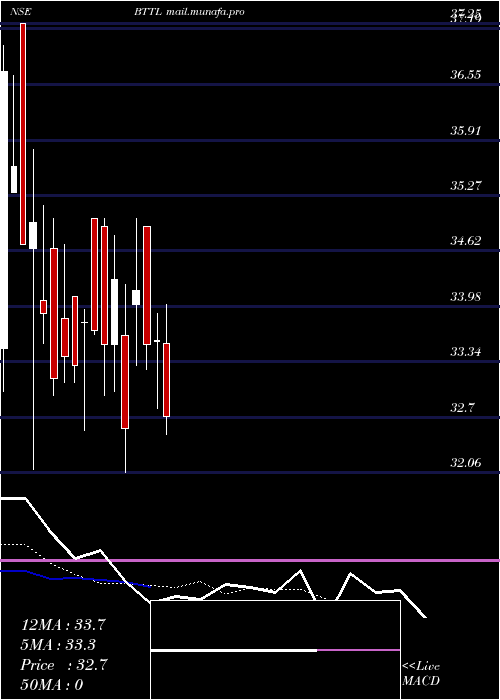The image size is (500, 700).
Task: Click the 32.7 price axis label
Action: pyautogui.click(x=463, y=408)
